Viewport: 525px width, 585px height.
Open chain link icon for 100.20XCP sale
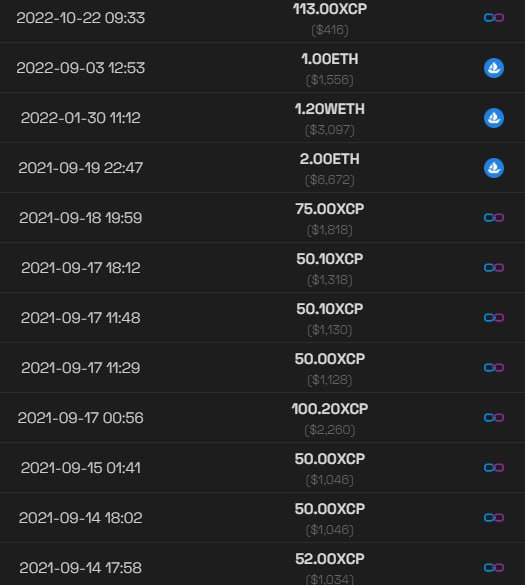[494, 417]
